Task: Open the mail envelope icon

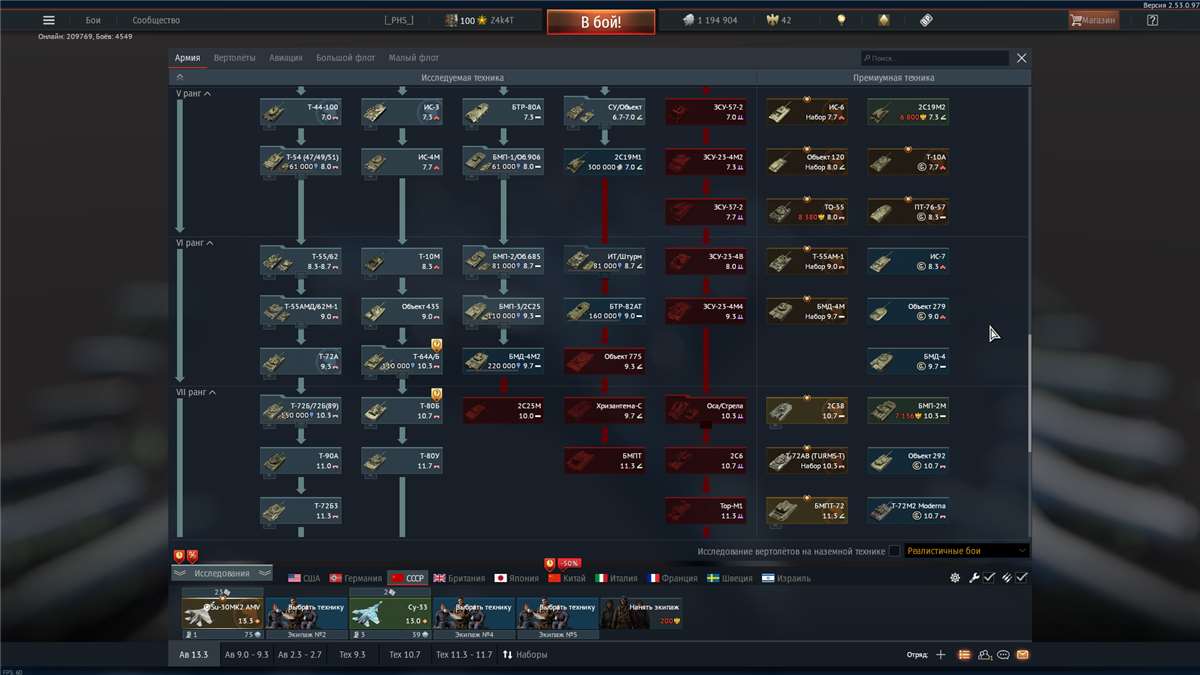Action: pos(1022,655)
